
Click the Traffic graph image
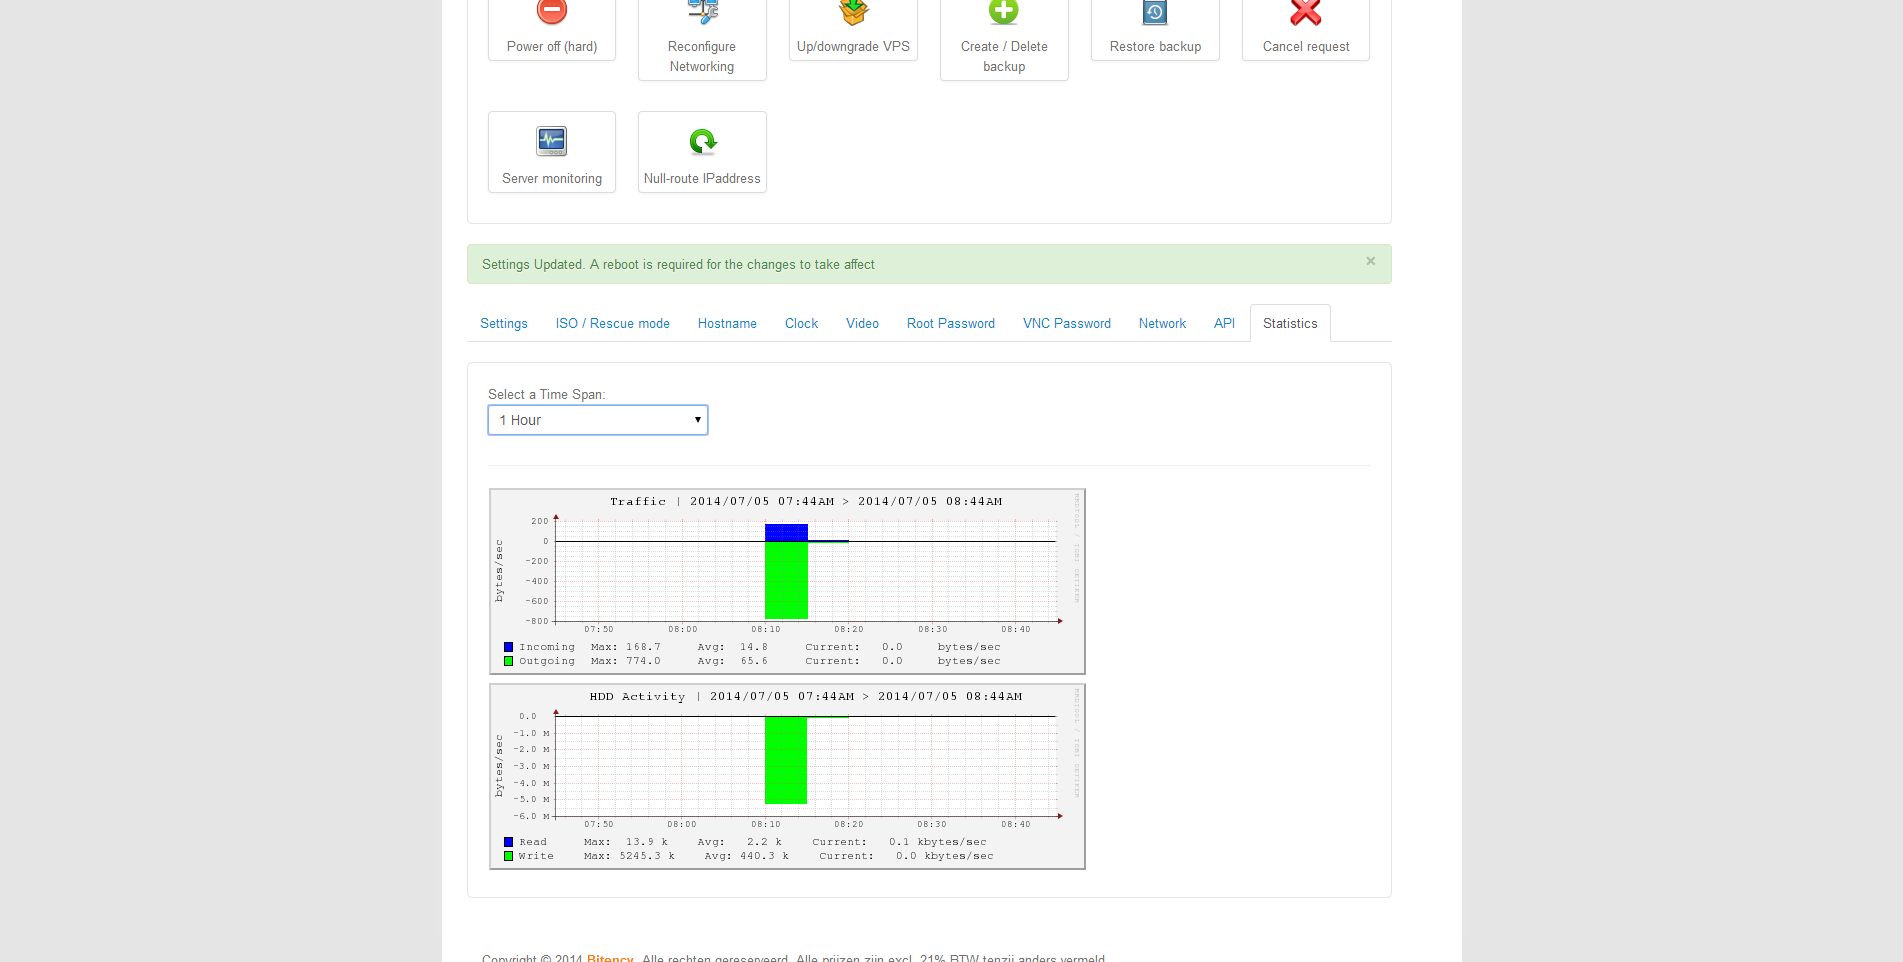pyautogui.click(x=787, y=581)
